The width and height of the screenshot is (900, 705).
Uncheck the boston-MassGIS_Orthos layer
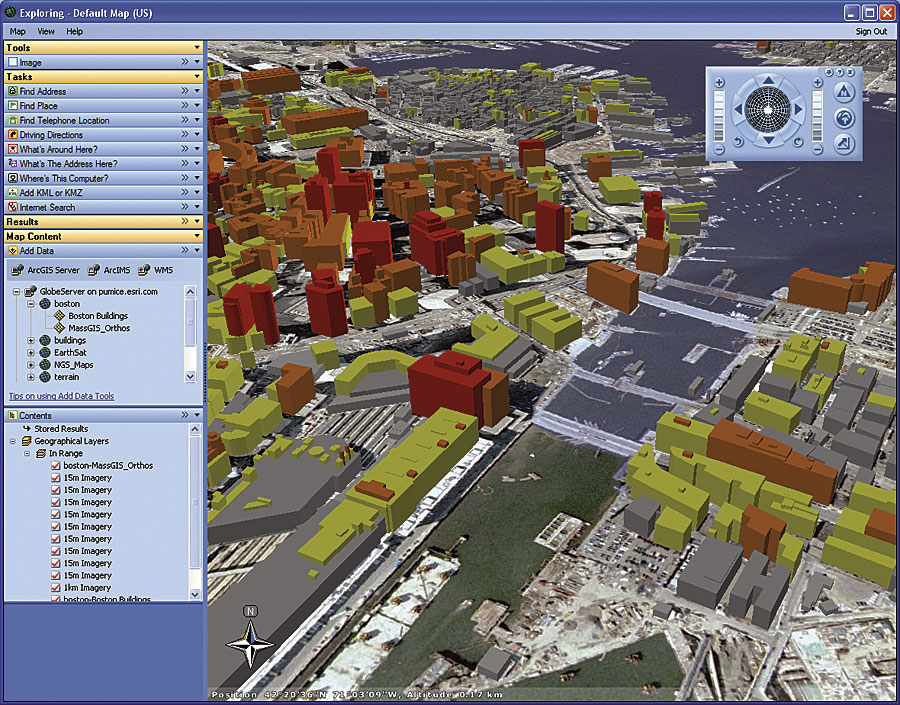[x=56, y=466]
